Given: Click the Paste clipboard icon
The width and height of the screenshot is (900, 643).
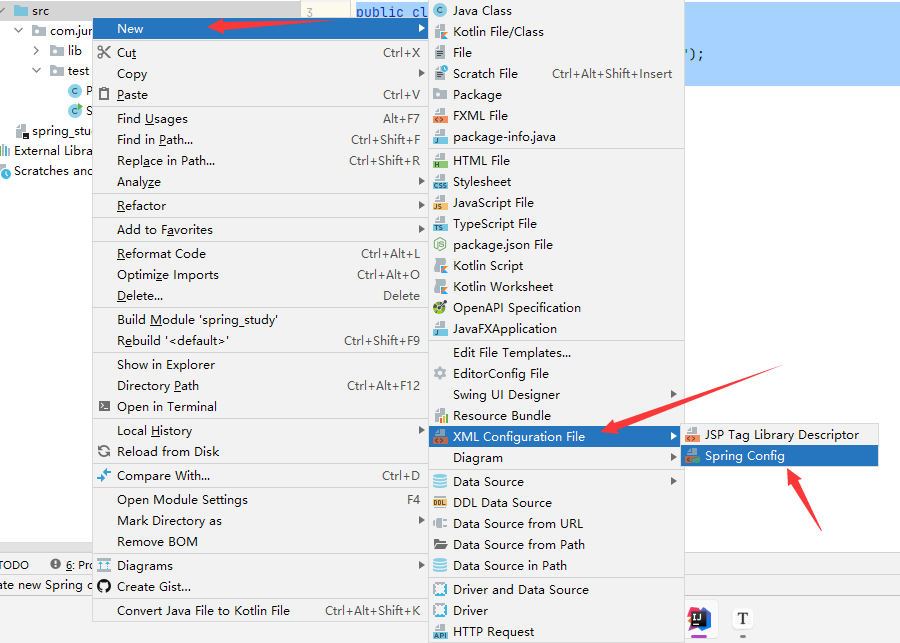Looking at the screenshot, I should 104,94.
